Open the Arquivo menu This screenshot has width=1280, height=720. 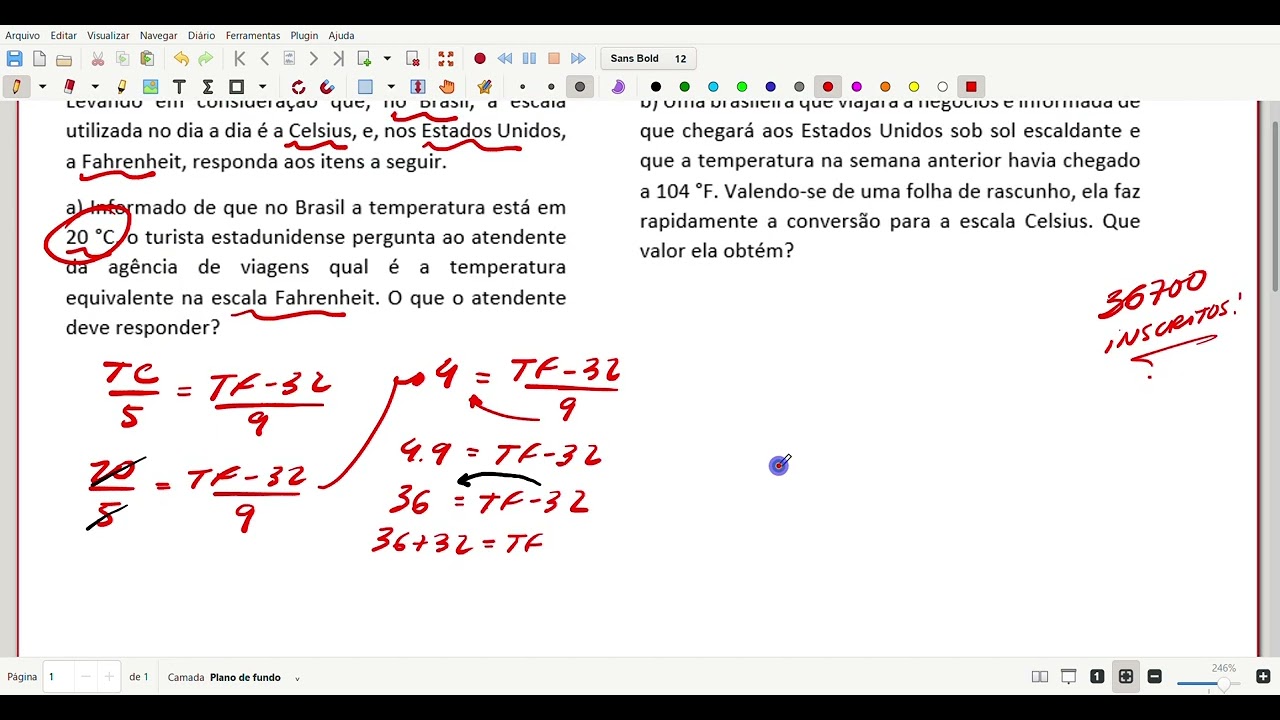[23, 35]
